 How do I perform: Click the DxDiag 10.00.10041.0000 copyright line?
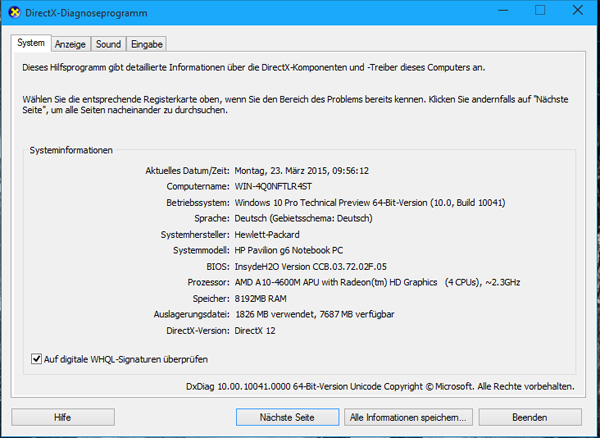click(380, 387)
